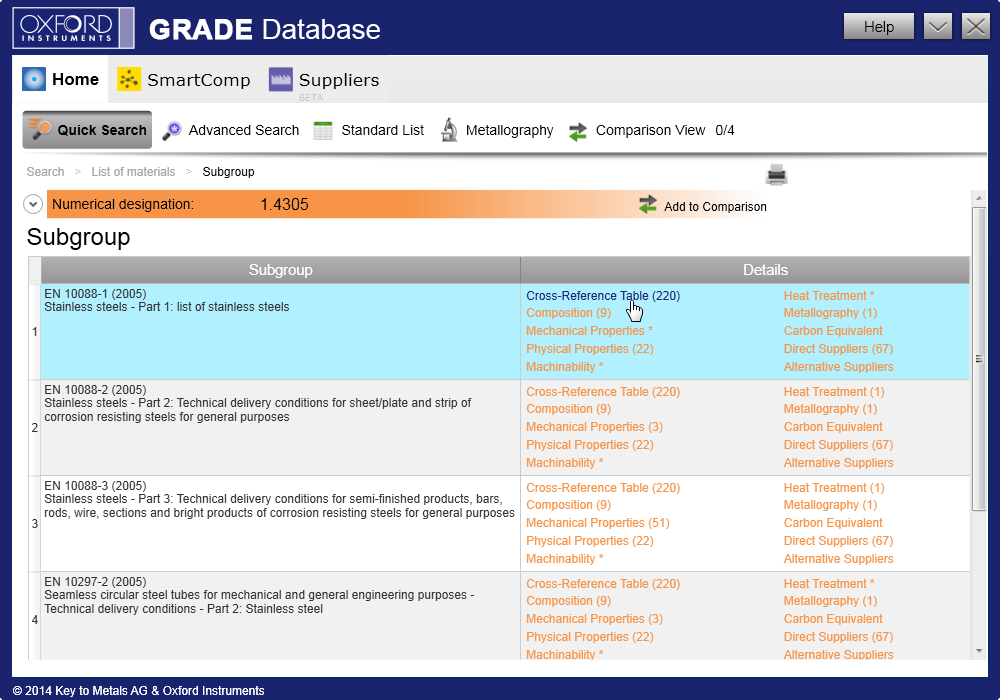1000x700 pixels.
Task: Click the Oxford Instruments logo
Action: click(73, 28)
